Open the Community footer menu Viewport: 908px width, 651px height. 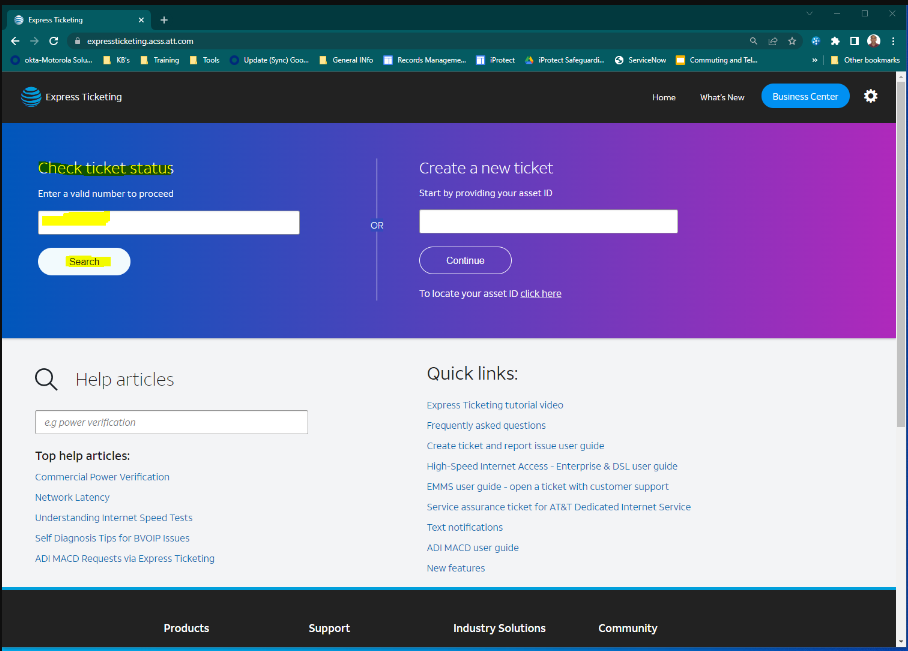(628, 628)
